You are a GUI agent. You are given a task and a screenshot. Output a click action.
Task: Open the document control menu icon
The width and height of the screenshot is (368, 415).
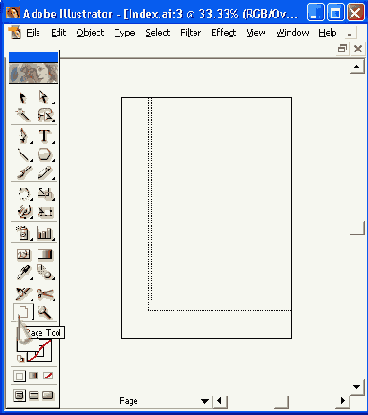coord(14,33)
